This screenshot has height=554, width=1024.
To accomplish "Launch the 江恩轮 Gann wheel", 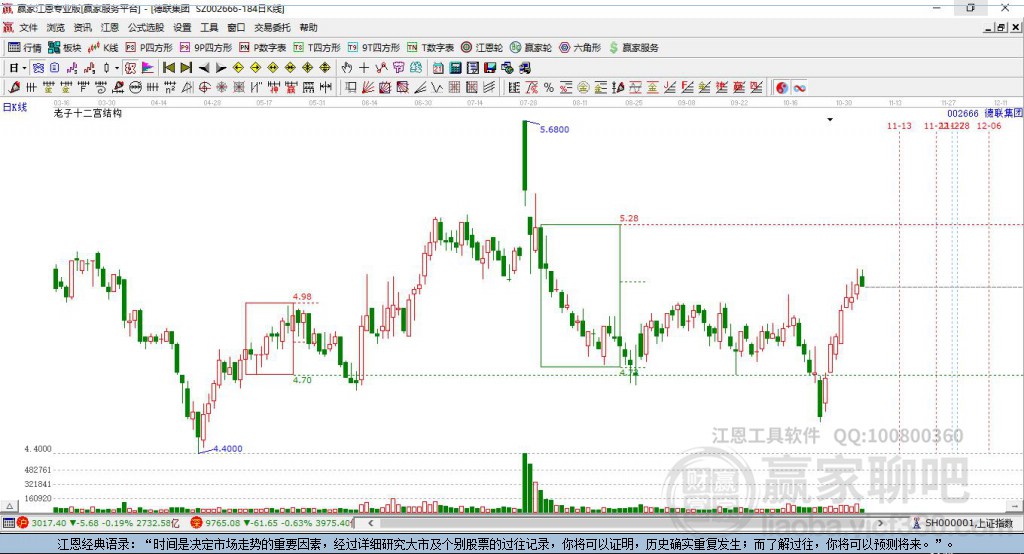I will 482,48.
